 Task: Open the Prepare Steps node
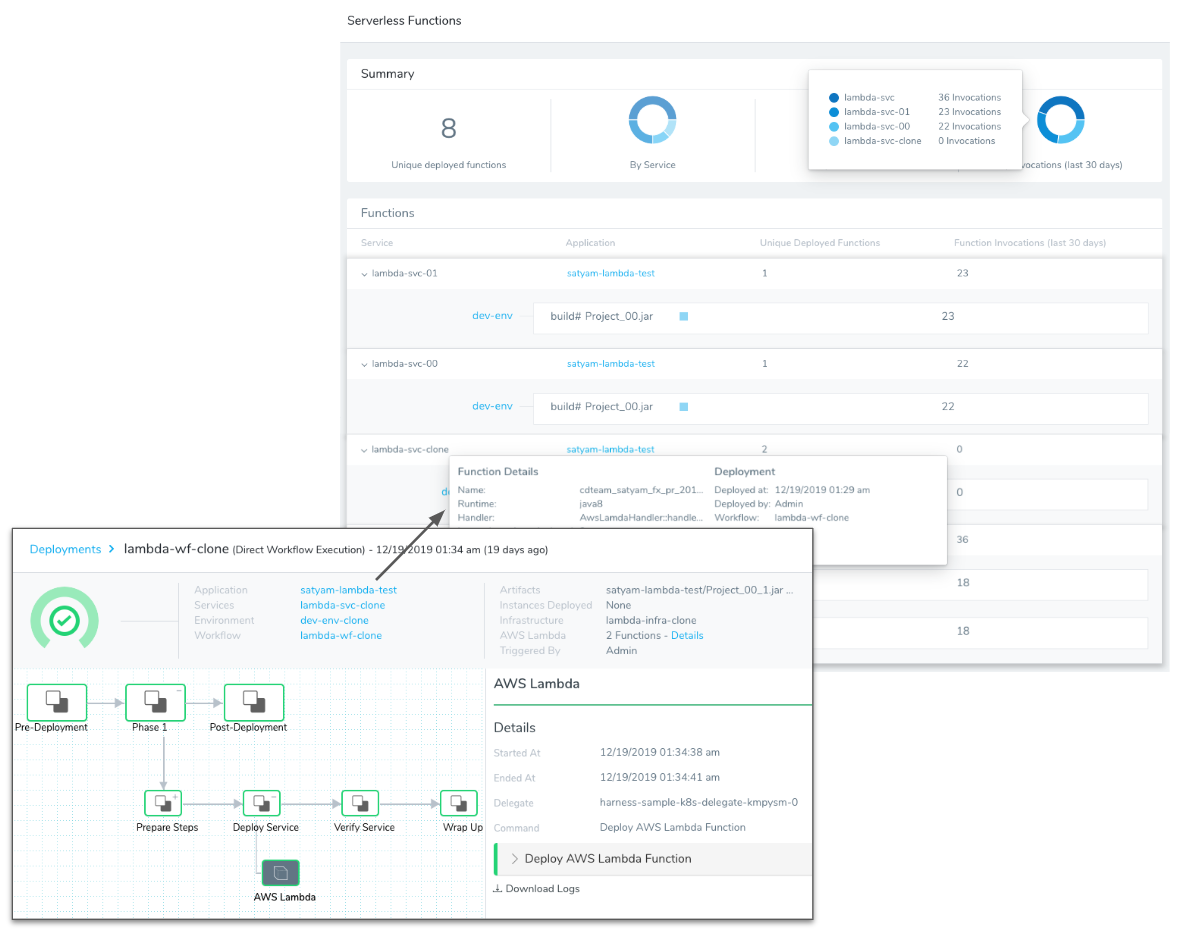(163, 803)
